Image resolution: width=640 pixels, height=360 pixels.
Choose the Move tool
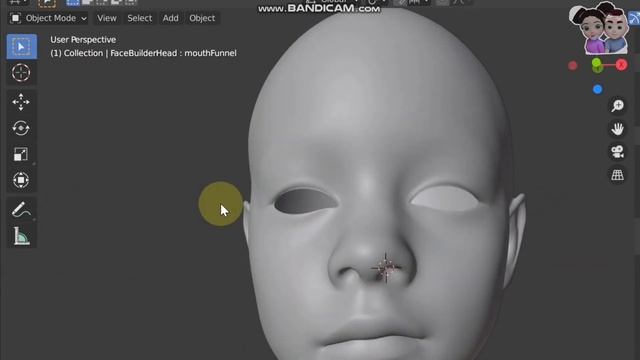[x=21, y=102]
